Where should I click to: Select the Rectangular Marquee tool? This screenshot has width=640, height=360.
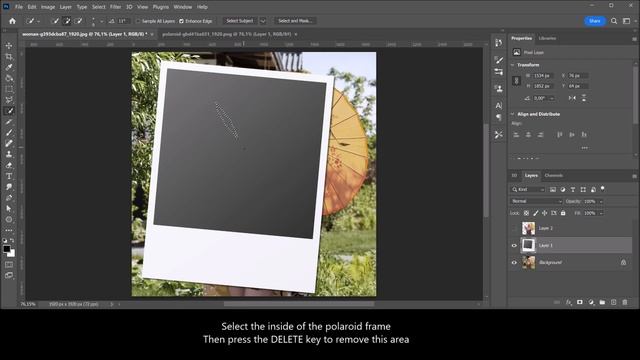[x=9, y=89]
